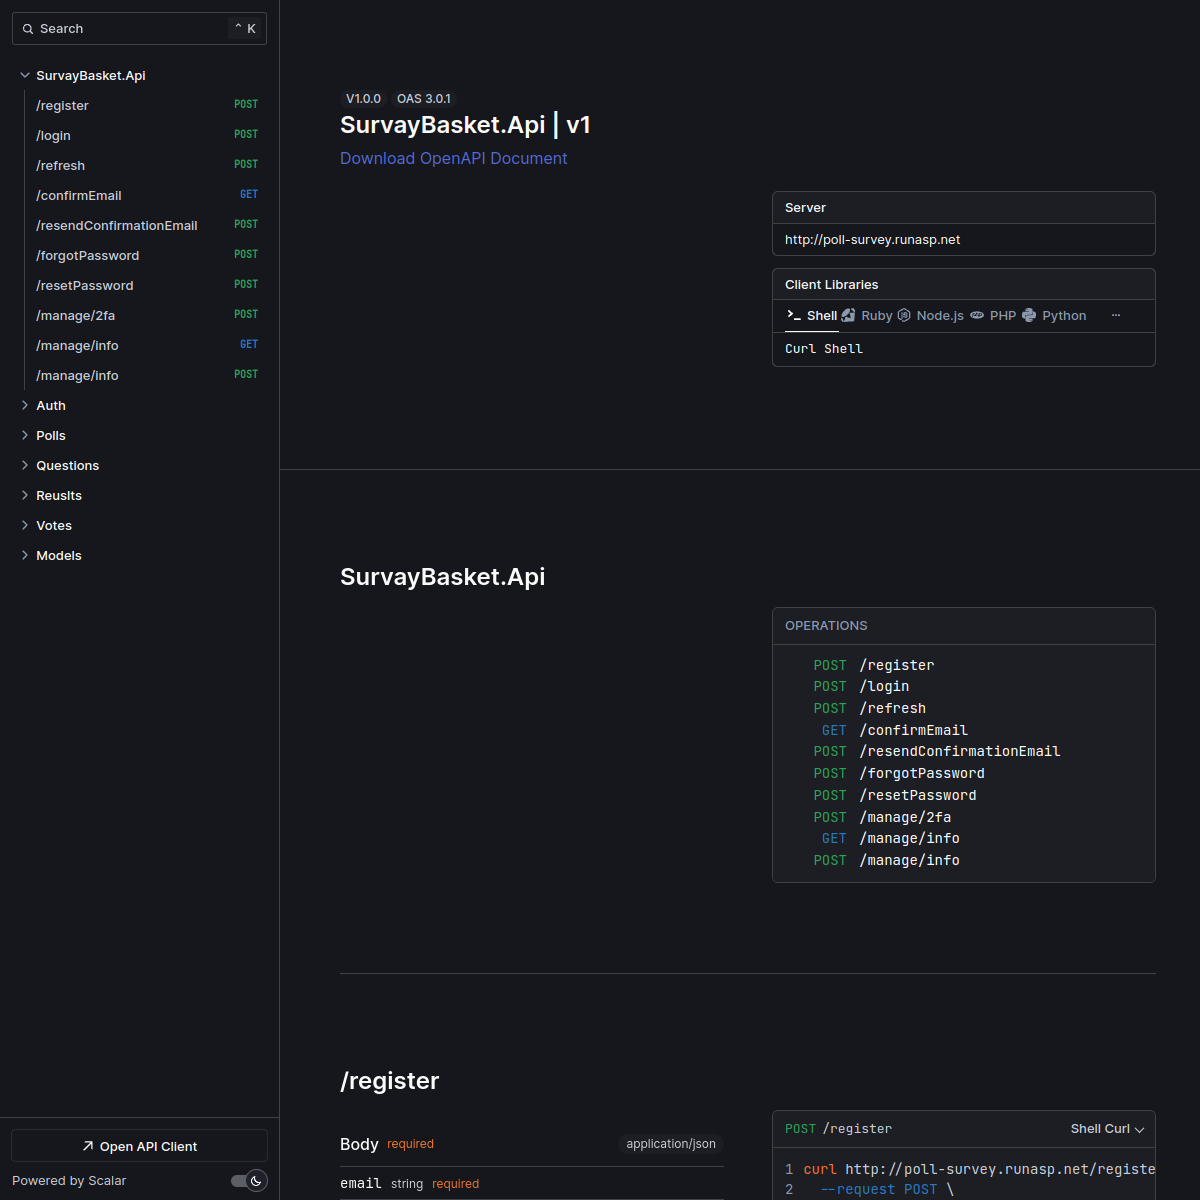
Task: Open more client libraries ellipsis
Action: point(1116,315)
